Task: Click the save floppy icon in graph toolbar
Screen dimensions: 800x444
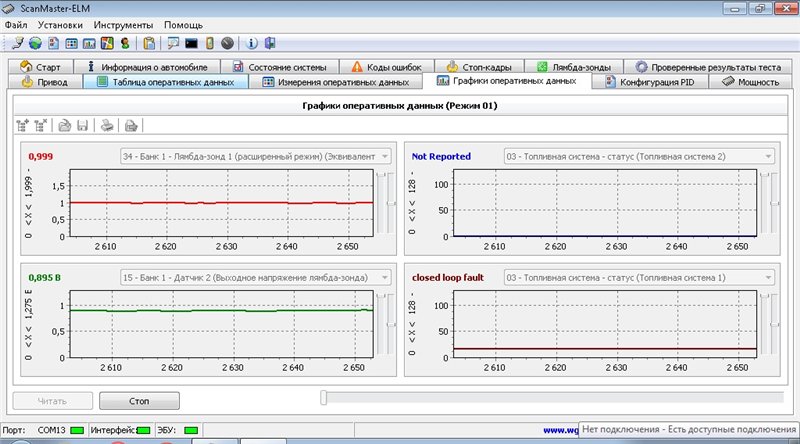Action: tap(83, 125)
